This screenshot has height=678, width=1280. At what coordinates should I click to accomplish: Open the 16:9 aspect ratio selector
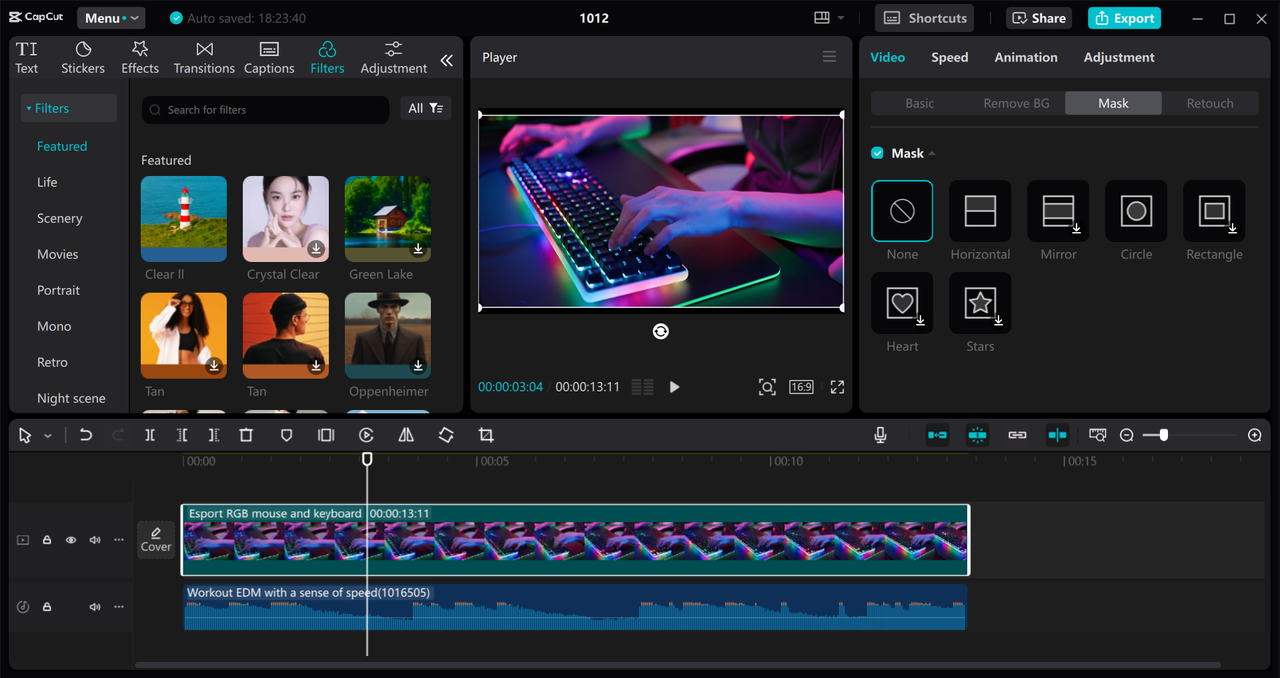coord(801,387)
